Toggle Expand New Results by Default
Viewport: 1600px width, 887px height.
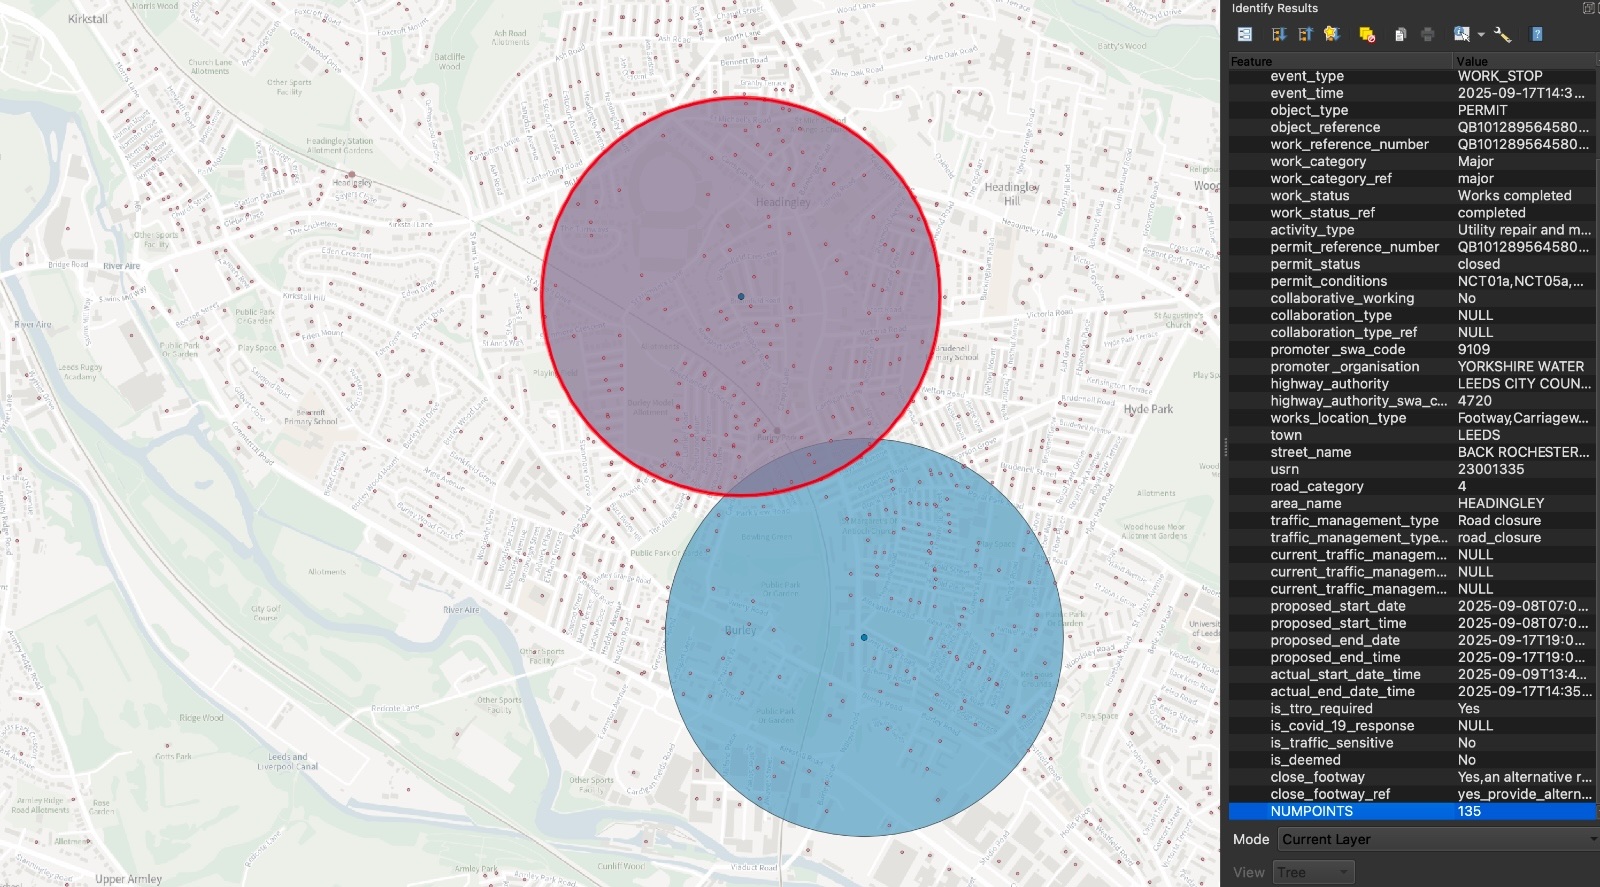(1332, 34)
